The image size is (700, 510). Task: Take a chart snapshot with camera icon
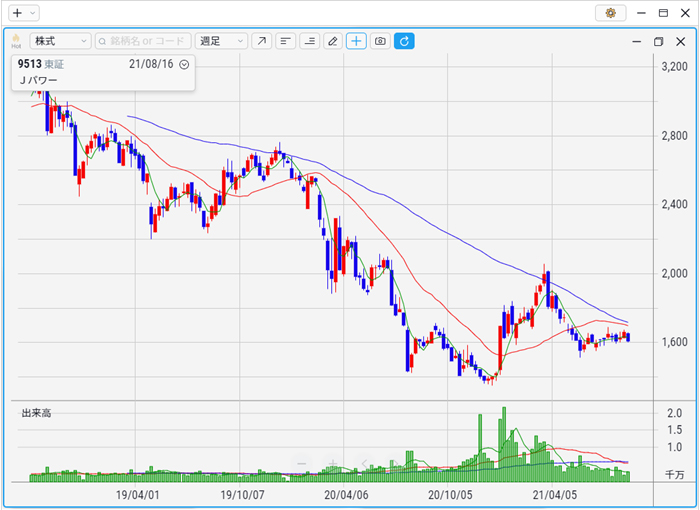(380, 41)
